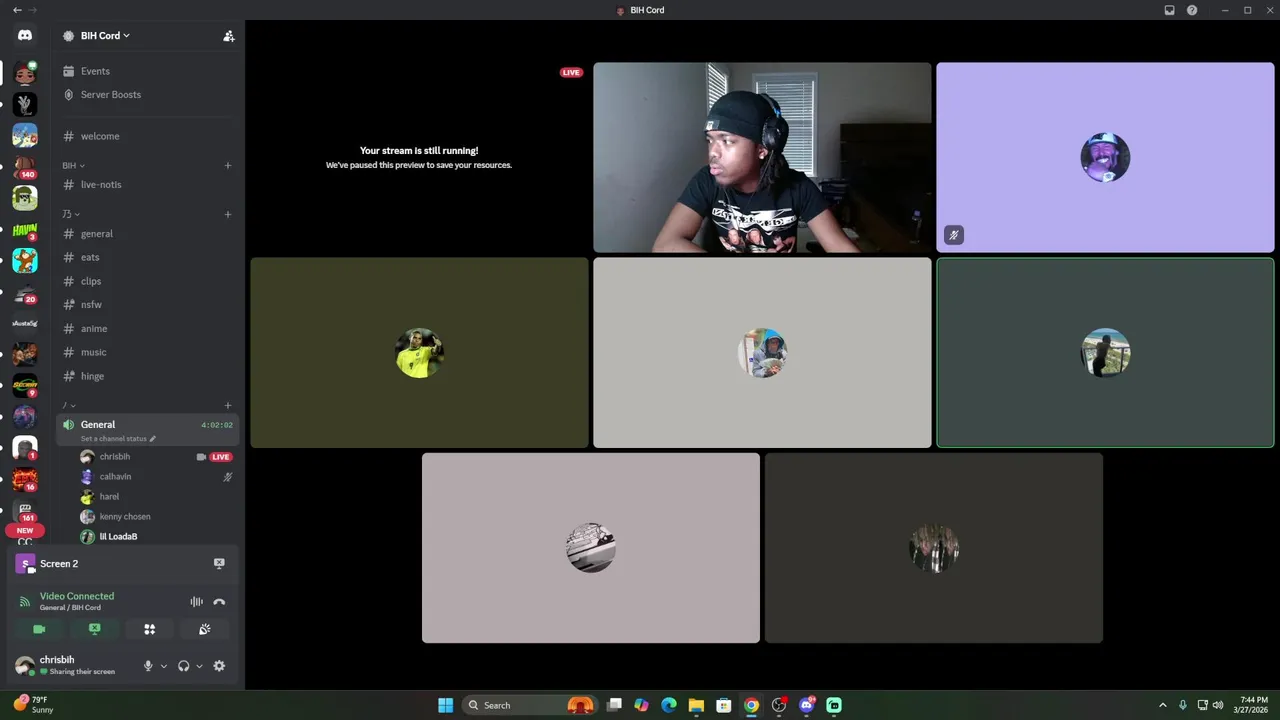Image resolution: width=1280 pixels, height=720 pixels.
Task: Open File Explorer from the taskbar
Action: click(696, 705)
